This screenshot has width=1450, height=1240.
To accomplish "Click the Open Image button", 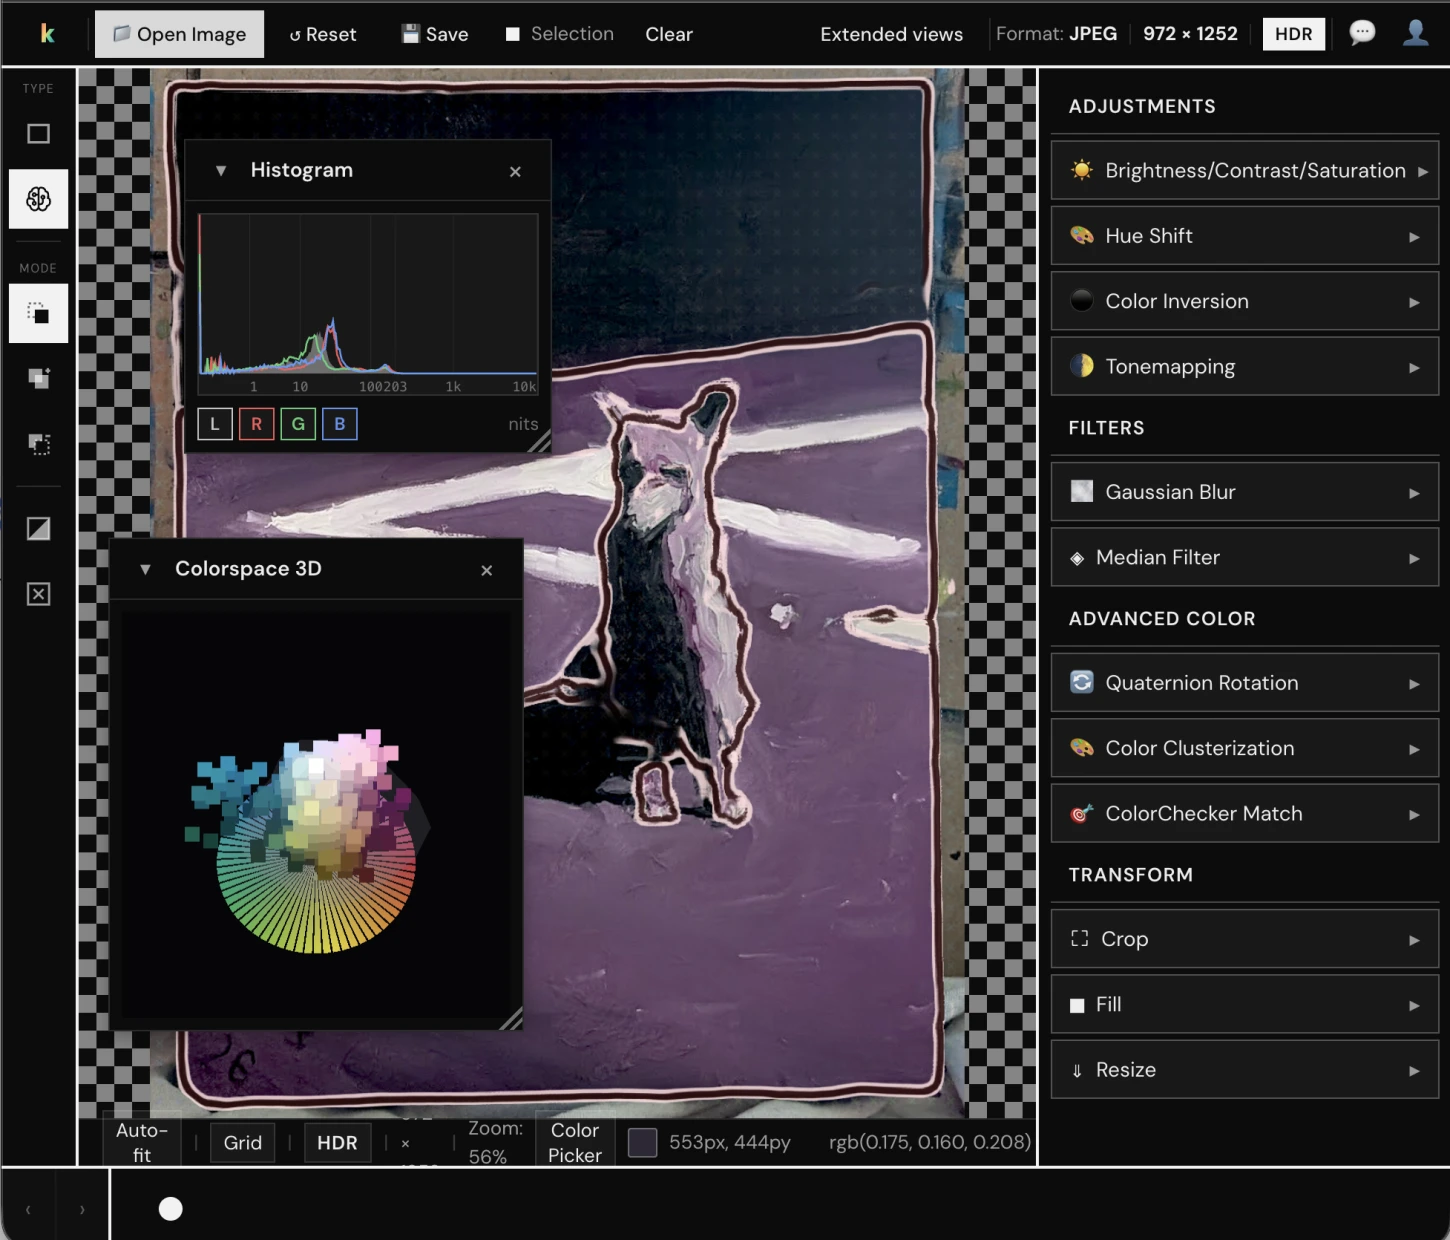I will (x=179, y=34).
